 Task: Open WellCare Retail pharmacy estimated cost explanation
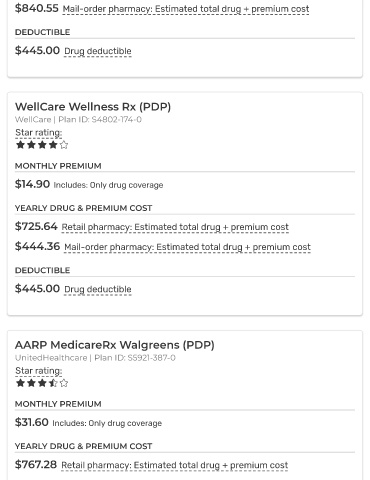[x=175, y=227]
